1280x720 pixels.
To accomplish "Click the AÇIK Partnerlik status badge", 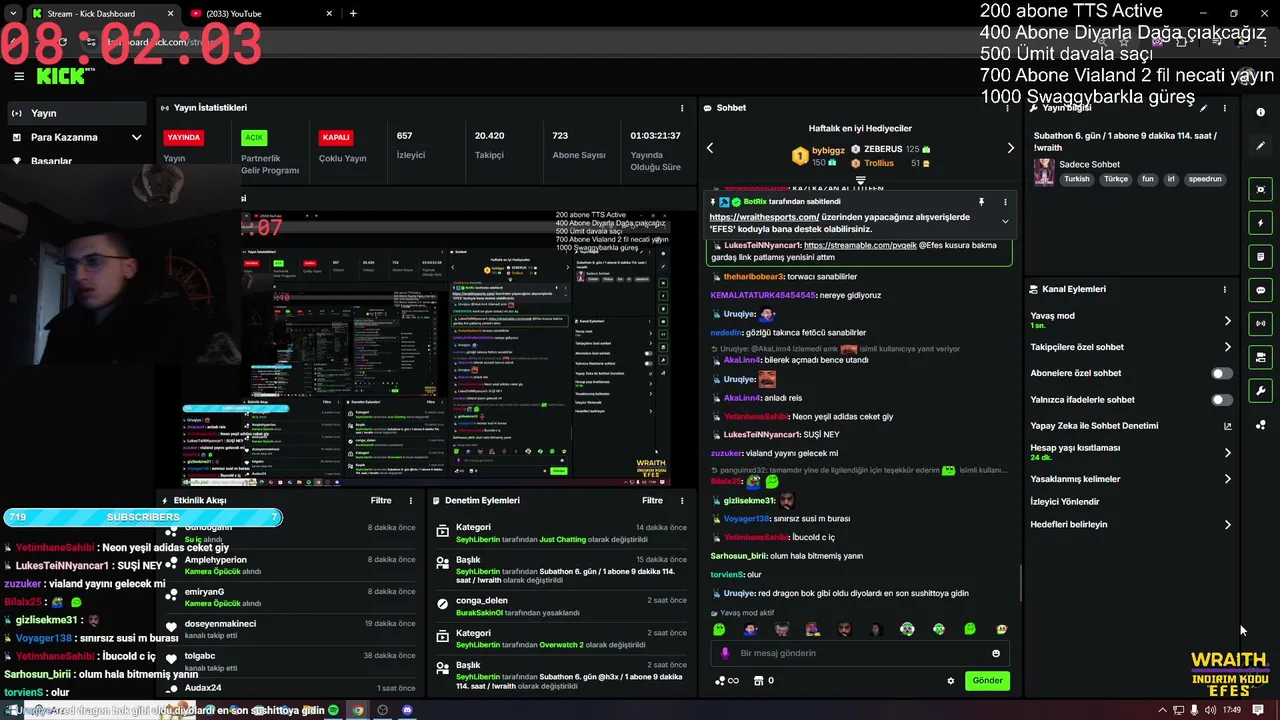I will pos(254,138).
